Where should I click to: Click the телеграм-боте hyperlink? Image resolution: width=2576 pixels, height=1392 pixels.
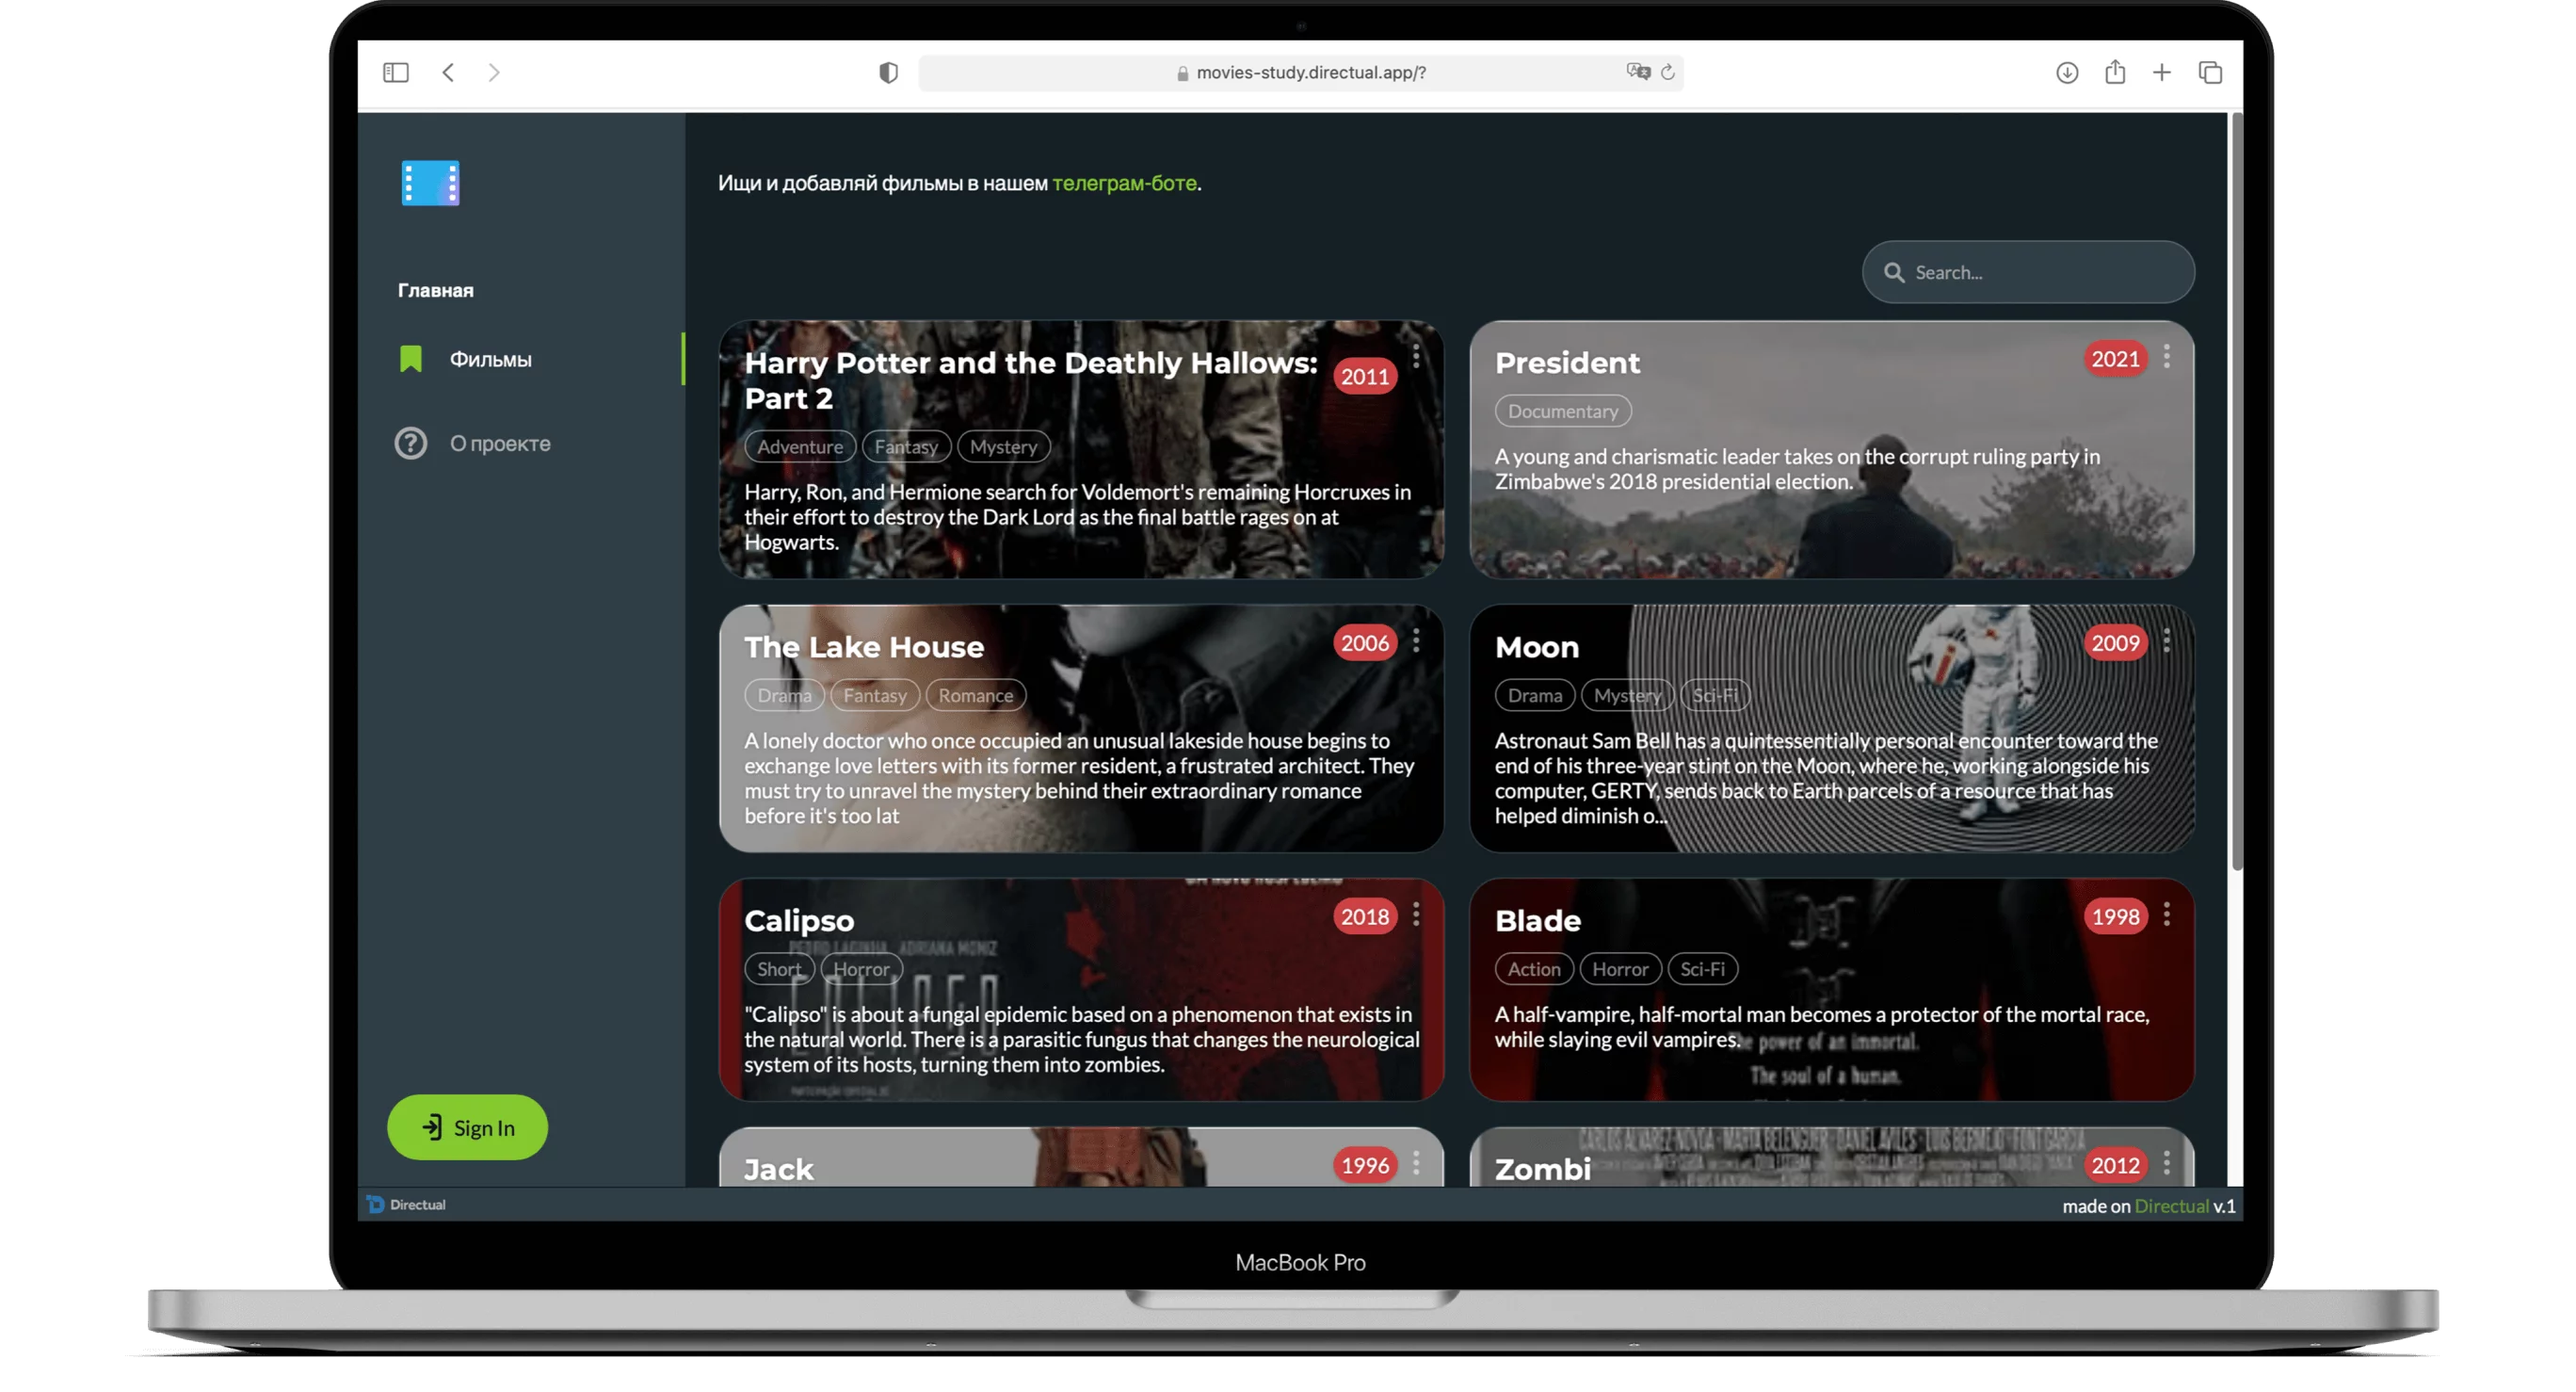click(x=1123, y=182)
